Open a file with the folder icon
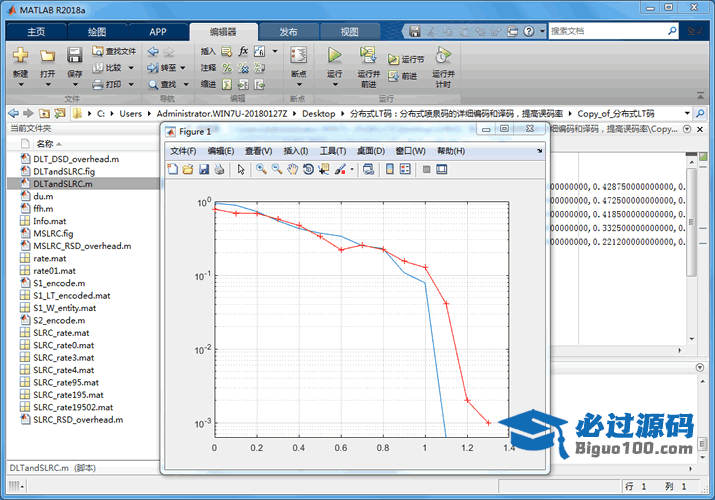Image resolution: width=715 pixels, height=500 pixels. [x=47, y=55]
